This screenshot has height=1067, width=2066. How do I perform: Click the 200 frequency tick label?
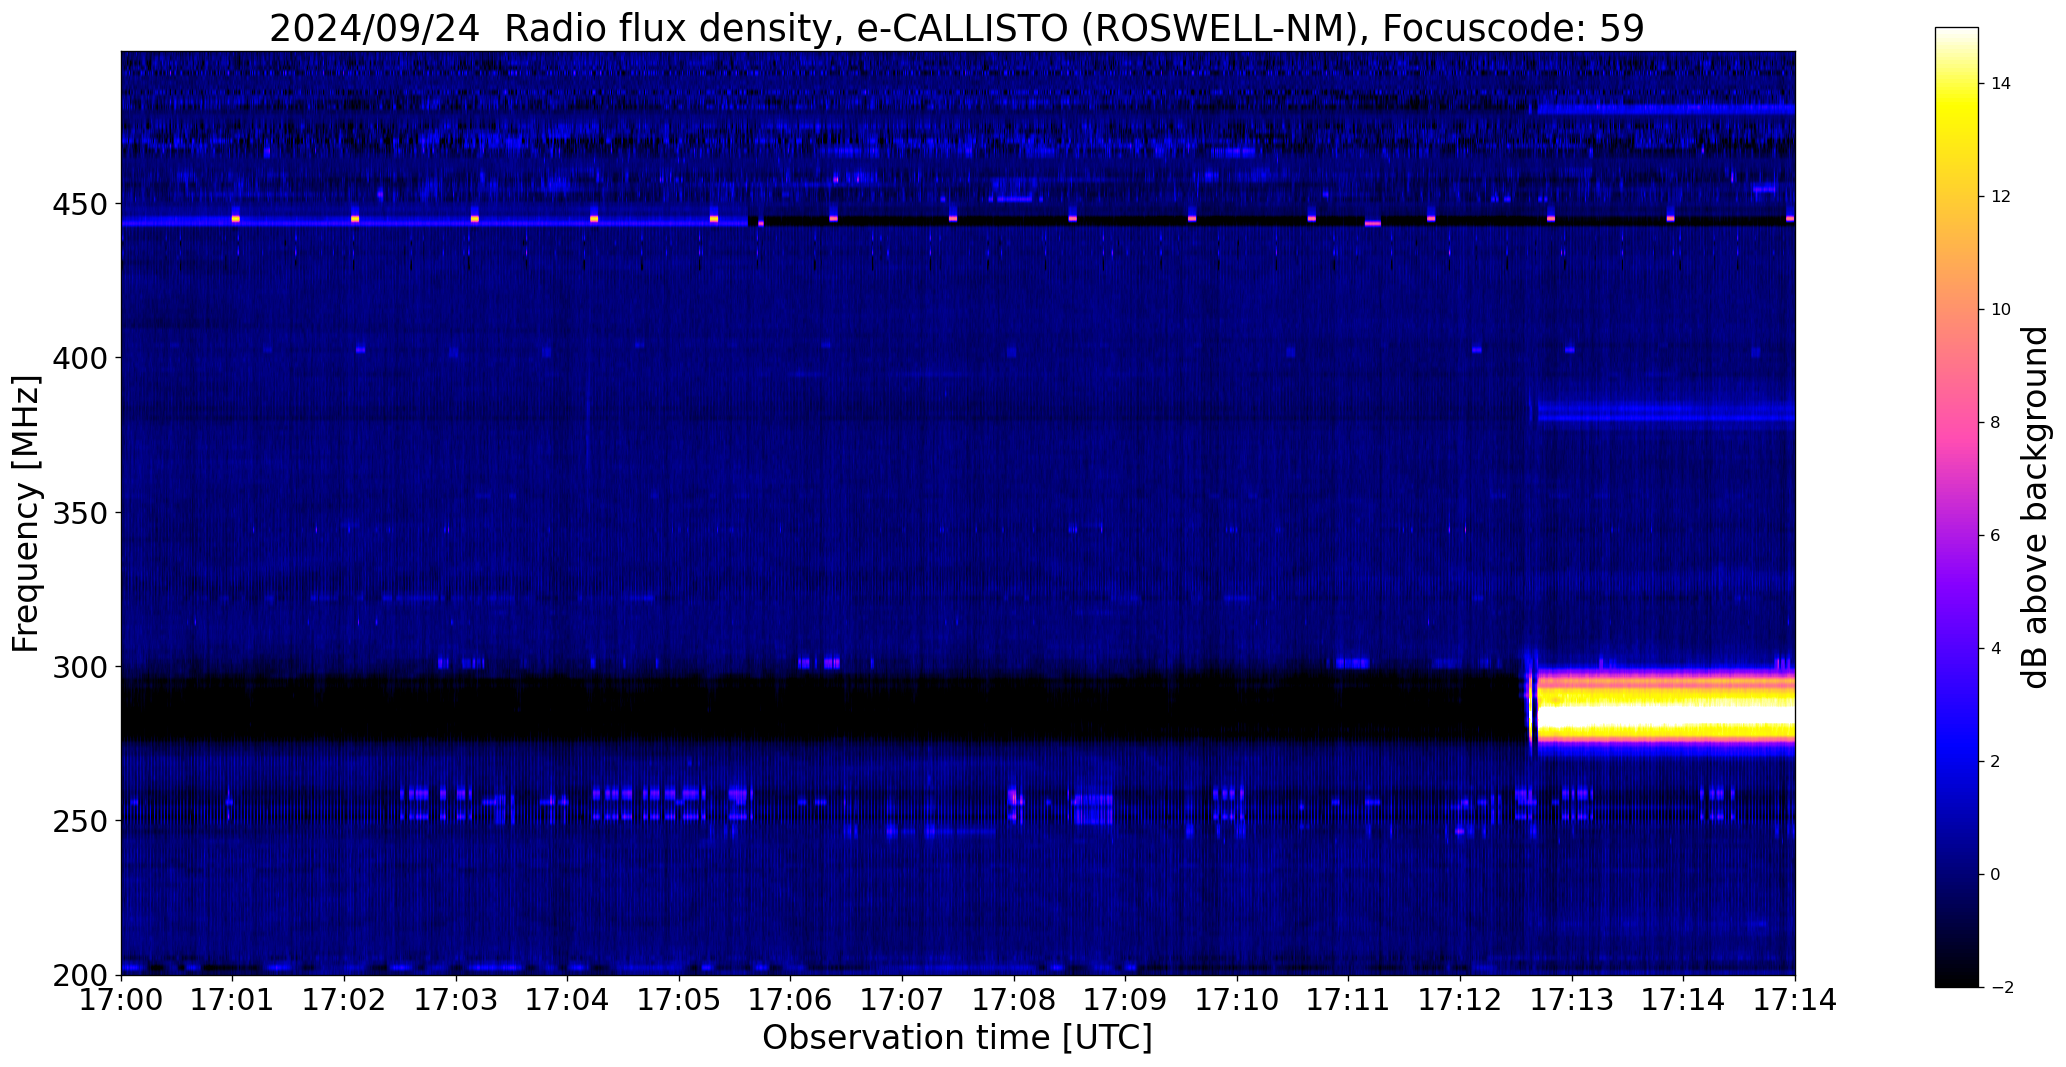coord(79,975)
